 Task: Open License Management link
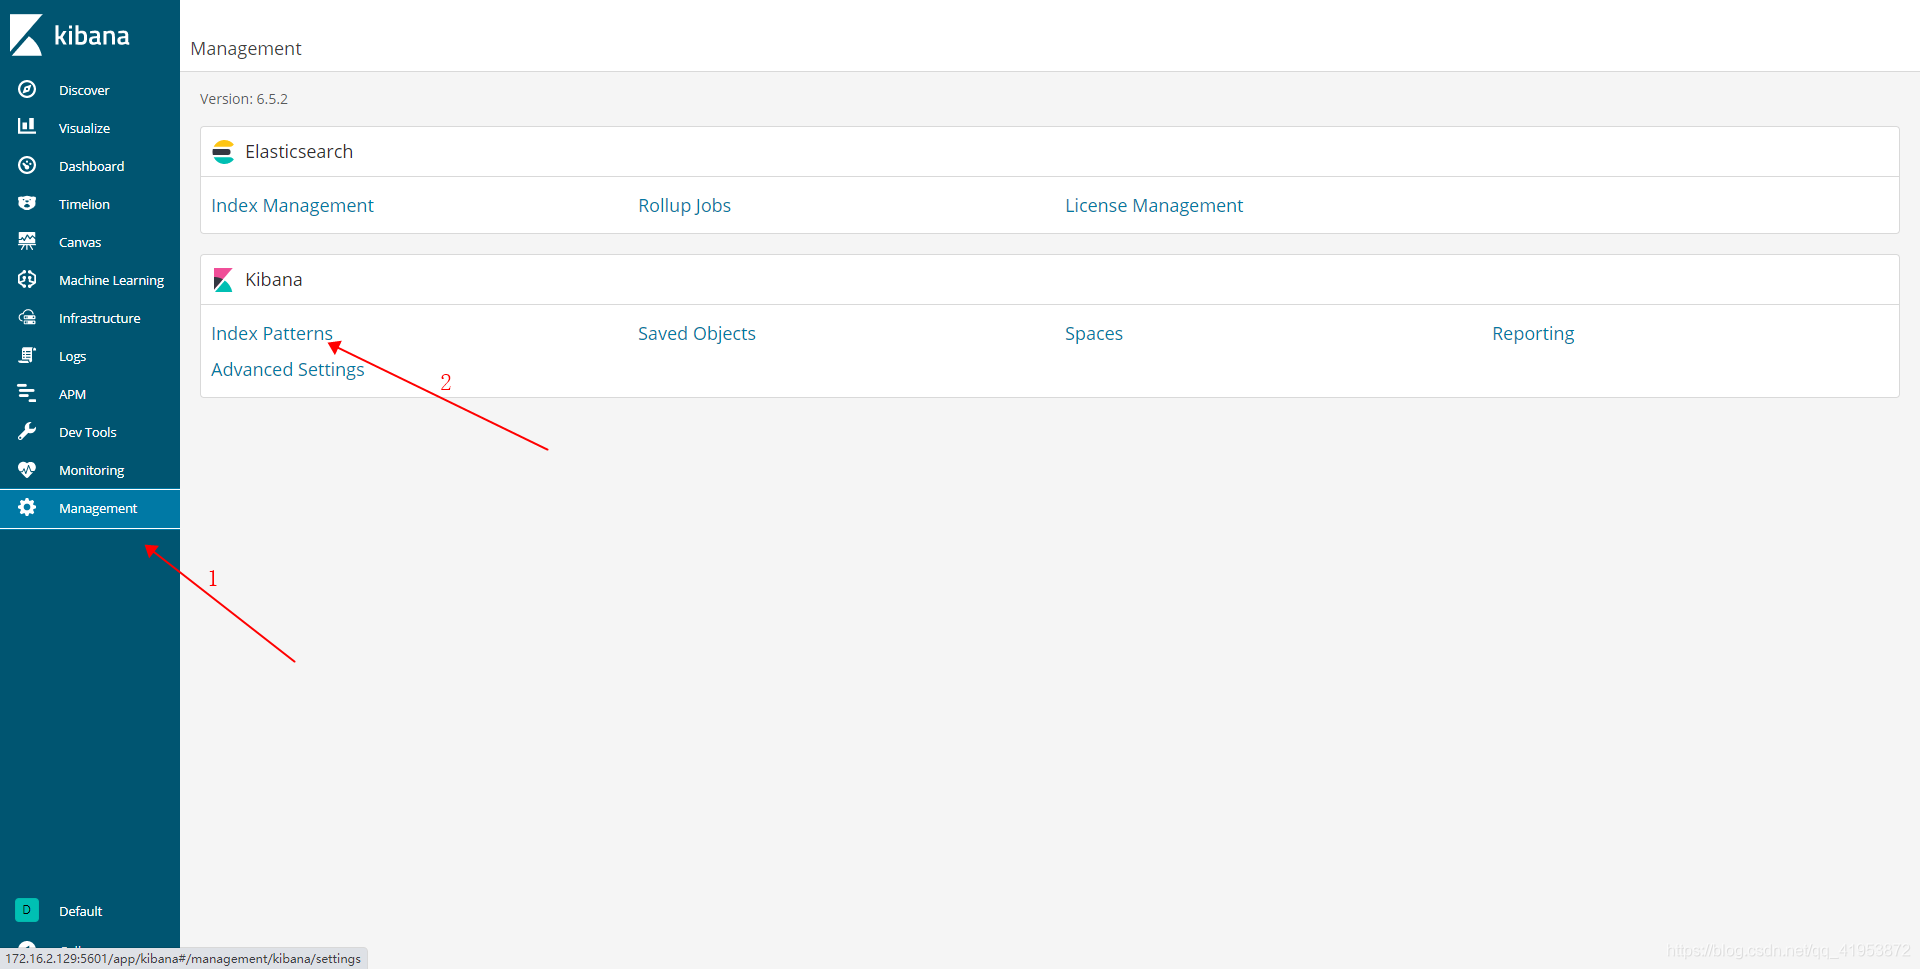click(1154, 205)
